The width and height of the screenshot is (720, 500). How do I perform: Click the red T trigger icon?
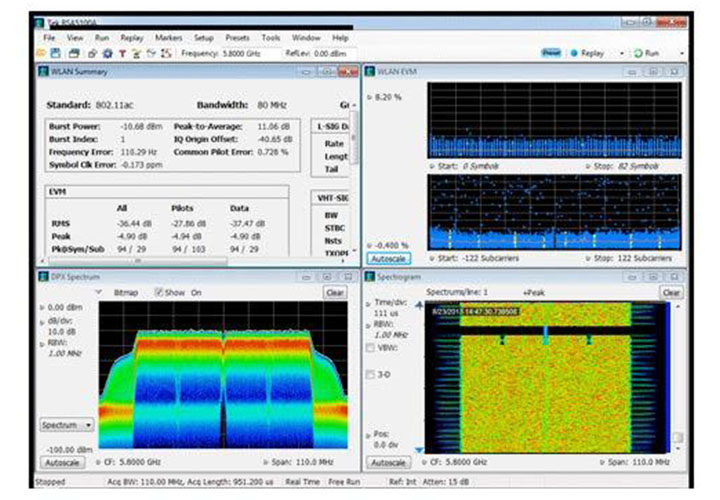click(122, 52)
